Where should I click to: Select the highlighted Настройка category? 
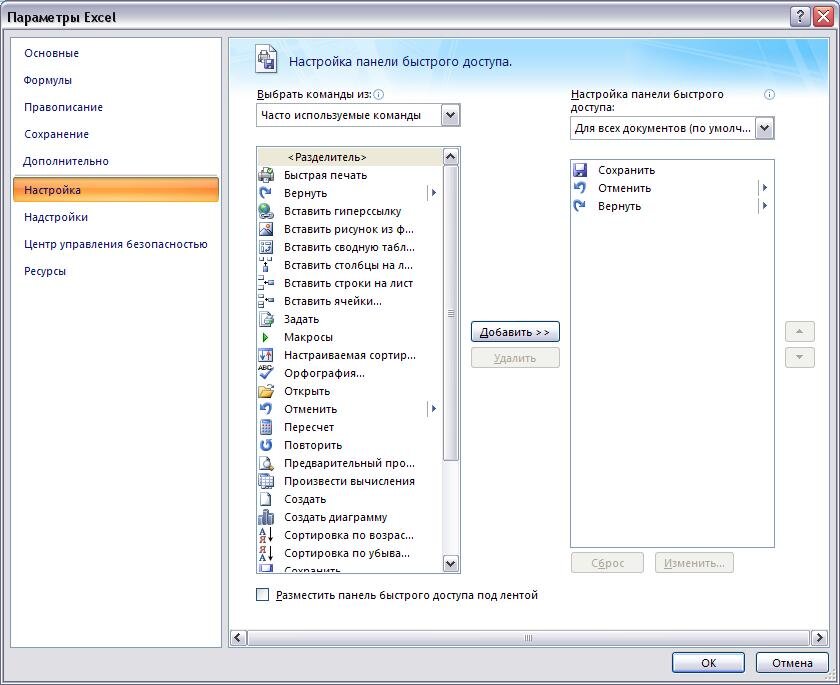click(x=116, y=190)
